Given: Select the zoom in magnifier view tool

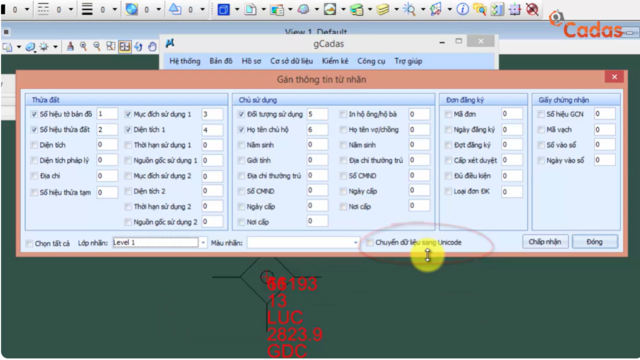Looking at the screenshot, I should tap(83, 47).
